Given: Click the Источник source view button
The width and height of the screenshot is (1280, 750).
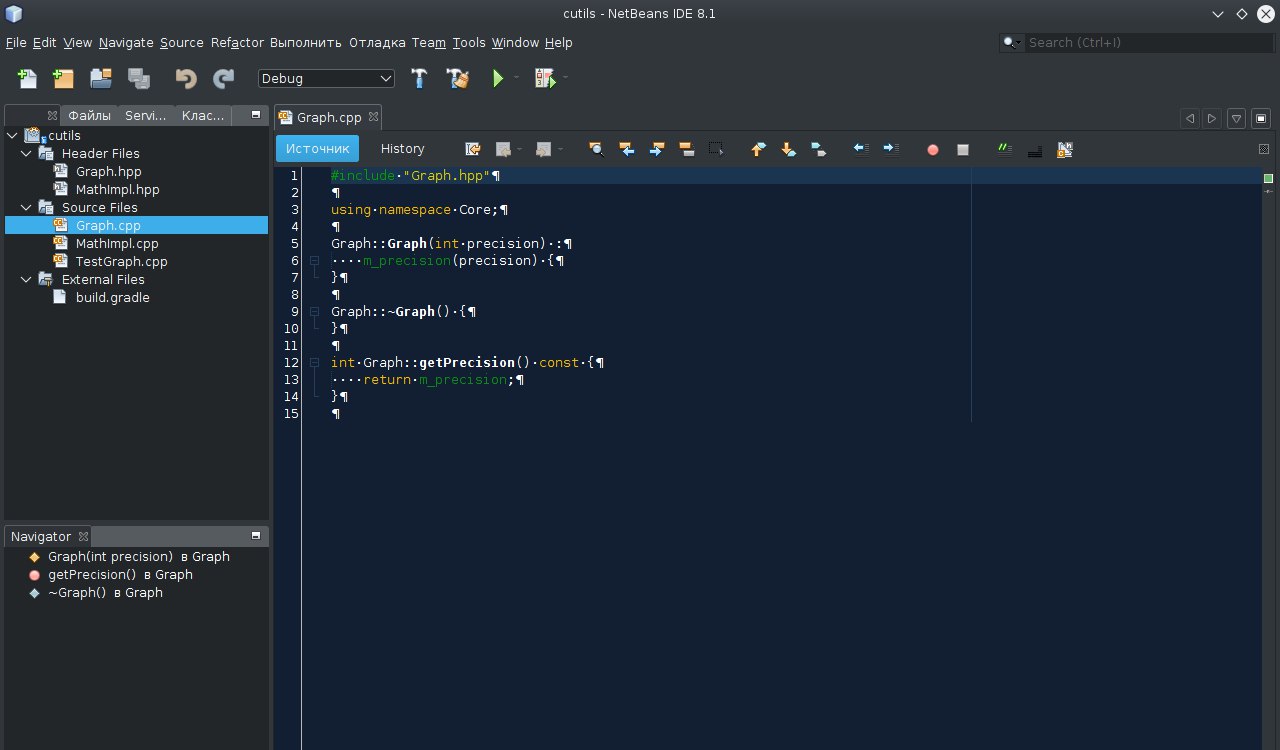Looking at the screenshot, I should click(317, 149).
